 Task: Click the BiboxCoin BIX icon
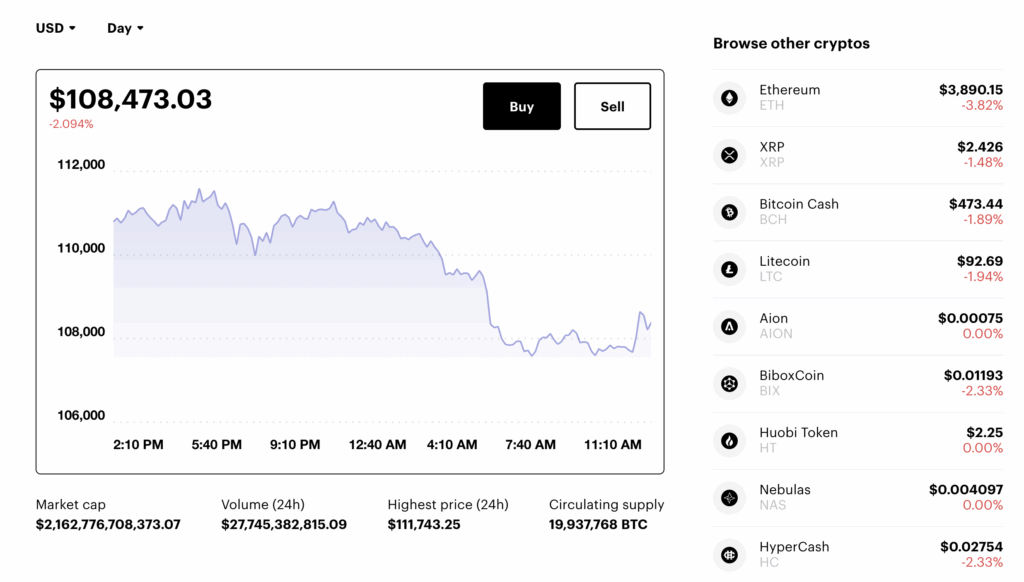(729, 383)
